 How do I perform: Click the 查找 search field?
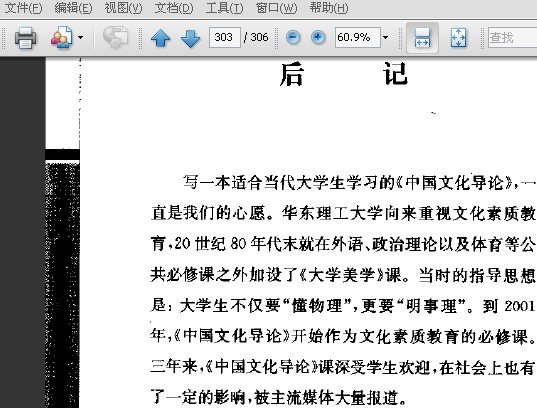512,37
